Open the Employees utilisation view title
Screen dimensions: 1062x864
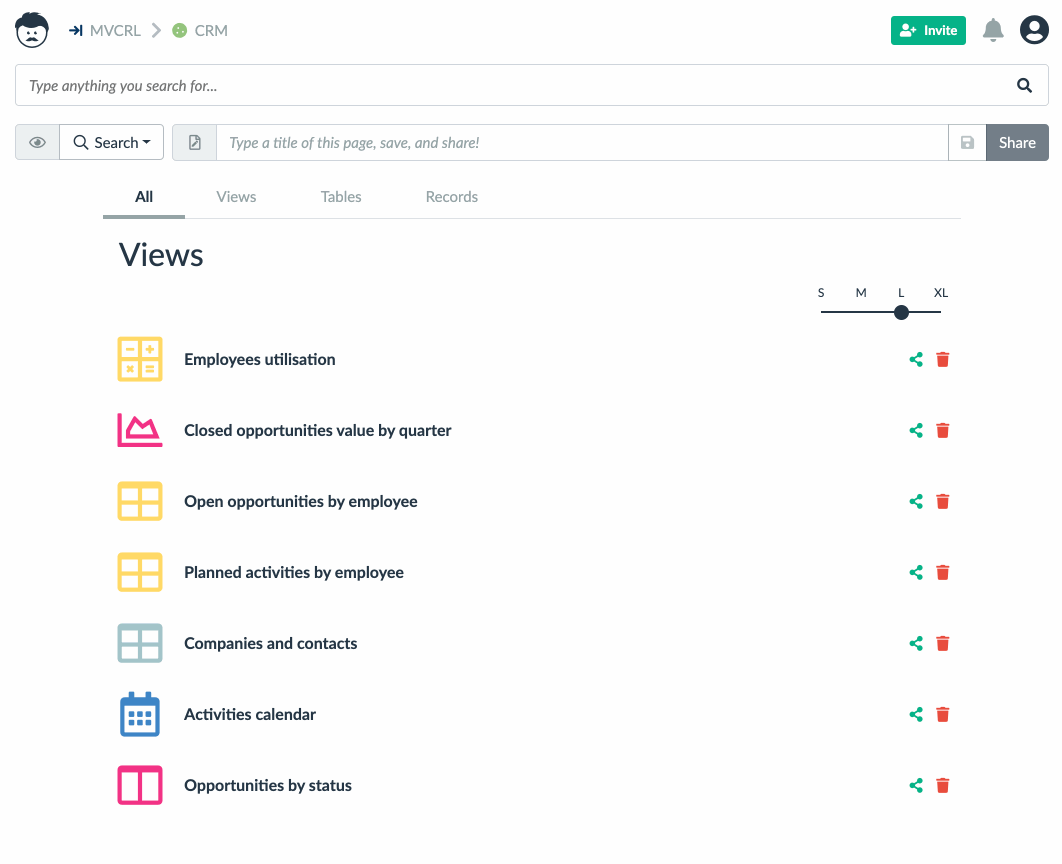259,360
